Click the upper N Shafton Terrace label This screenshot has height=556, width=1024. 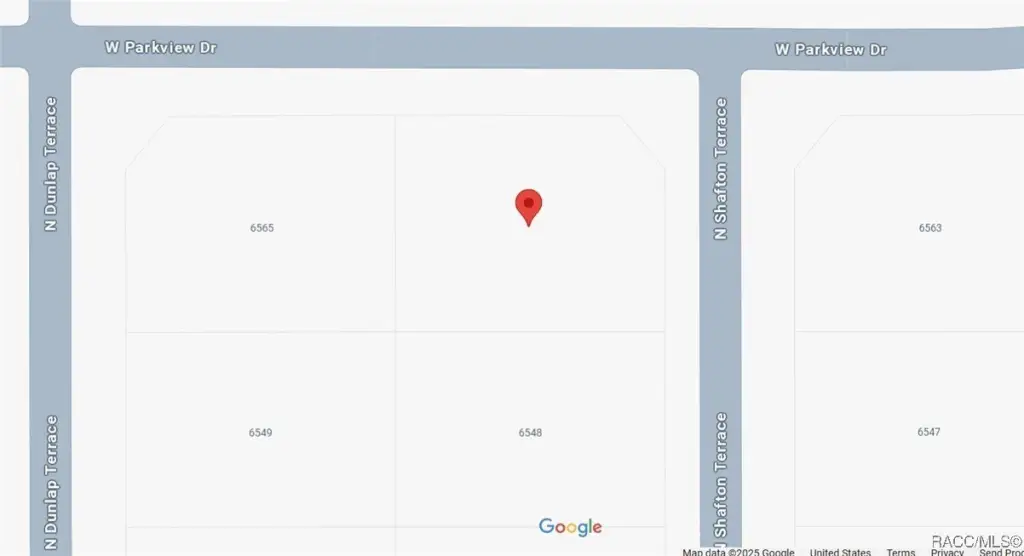click(720, 169)
